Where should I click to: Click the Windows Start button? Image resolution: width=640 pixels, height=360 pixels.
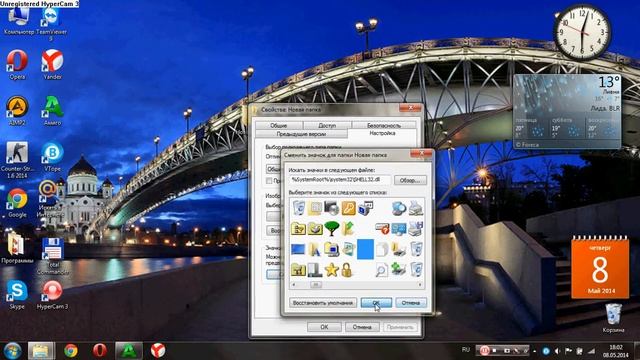[x=12, y=350]
